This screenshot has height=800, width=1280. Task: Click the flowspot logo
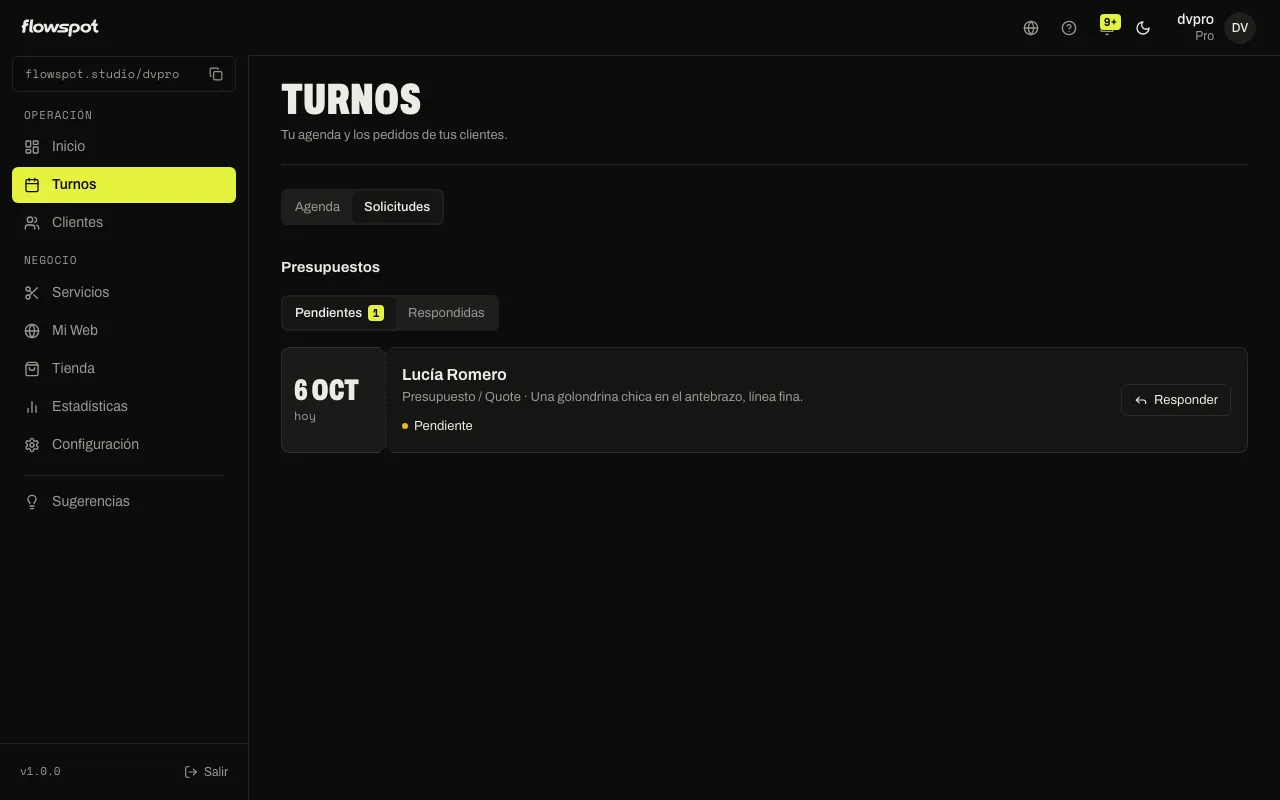point(60,27)
